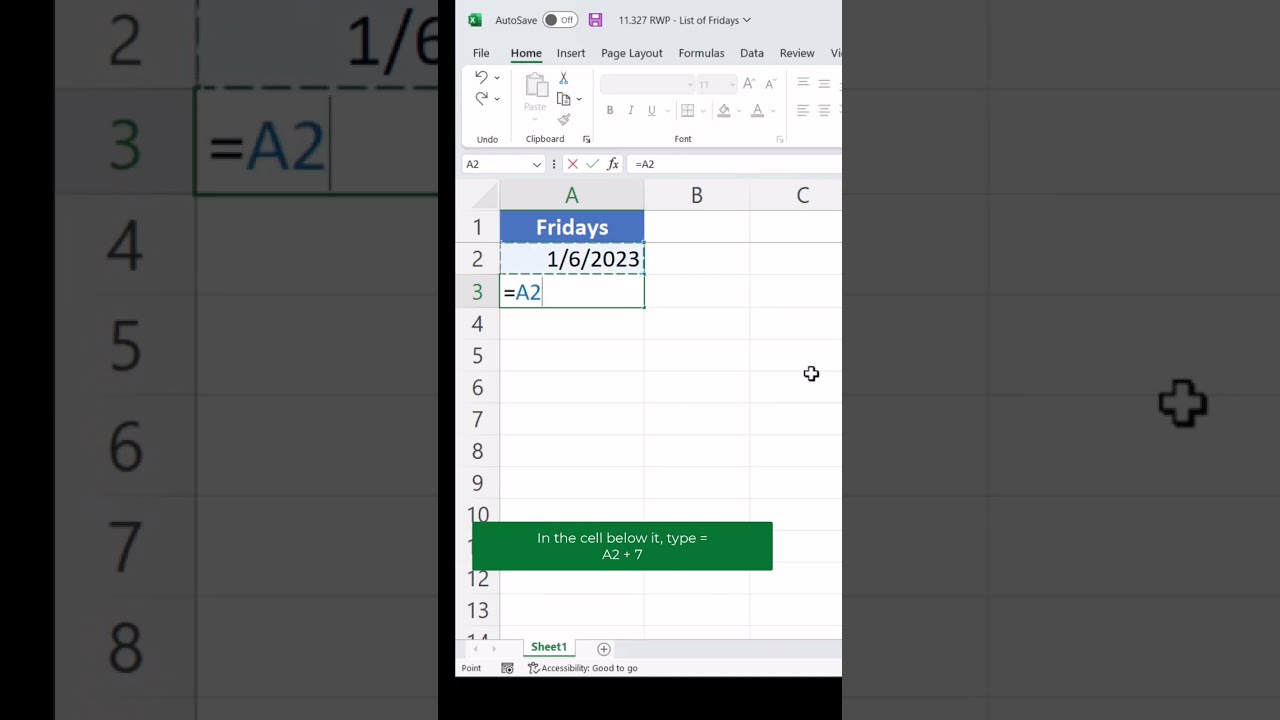This screenshot has width=1280, height=720.
Task: Open the Formulas ribbon tab
Action: [x=701, y=53]
